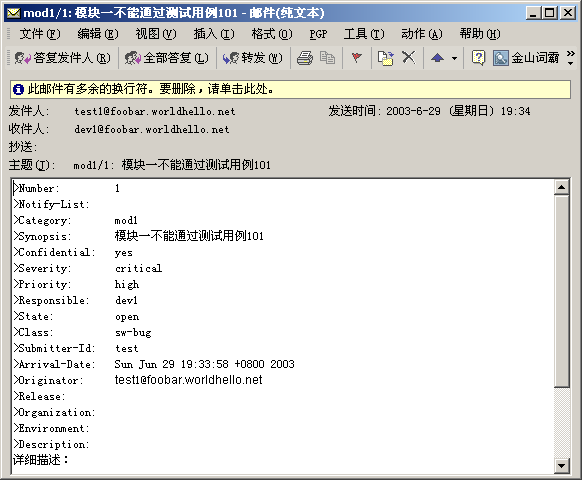
Task: Click 全部答复 reply all button
Action: pos(167,58)
